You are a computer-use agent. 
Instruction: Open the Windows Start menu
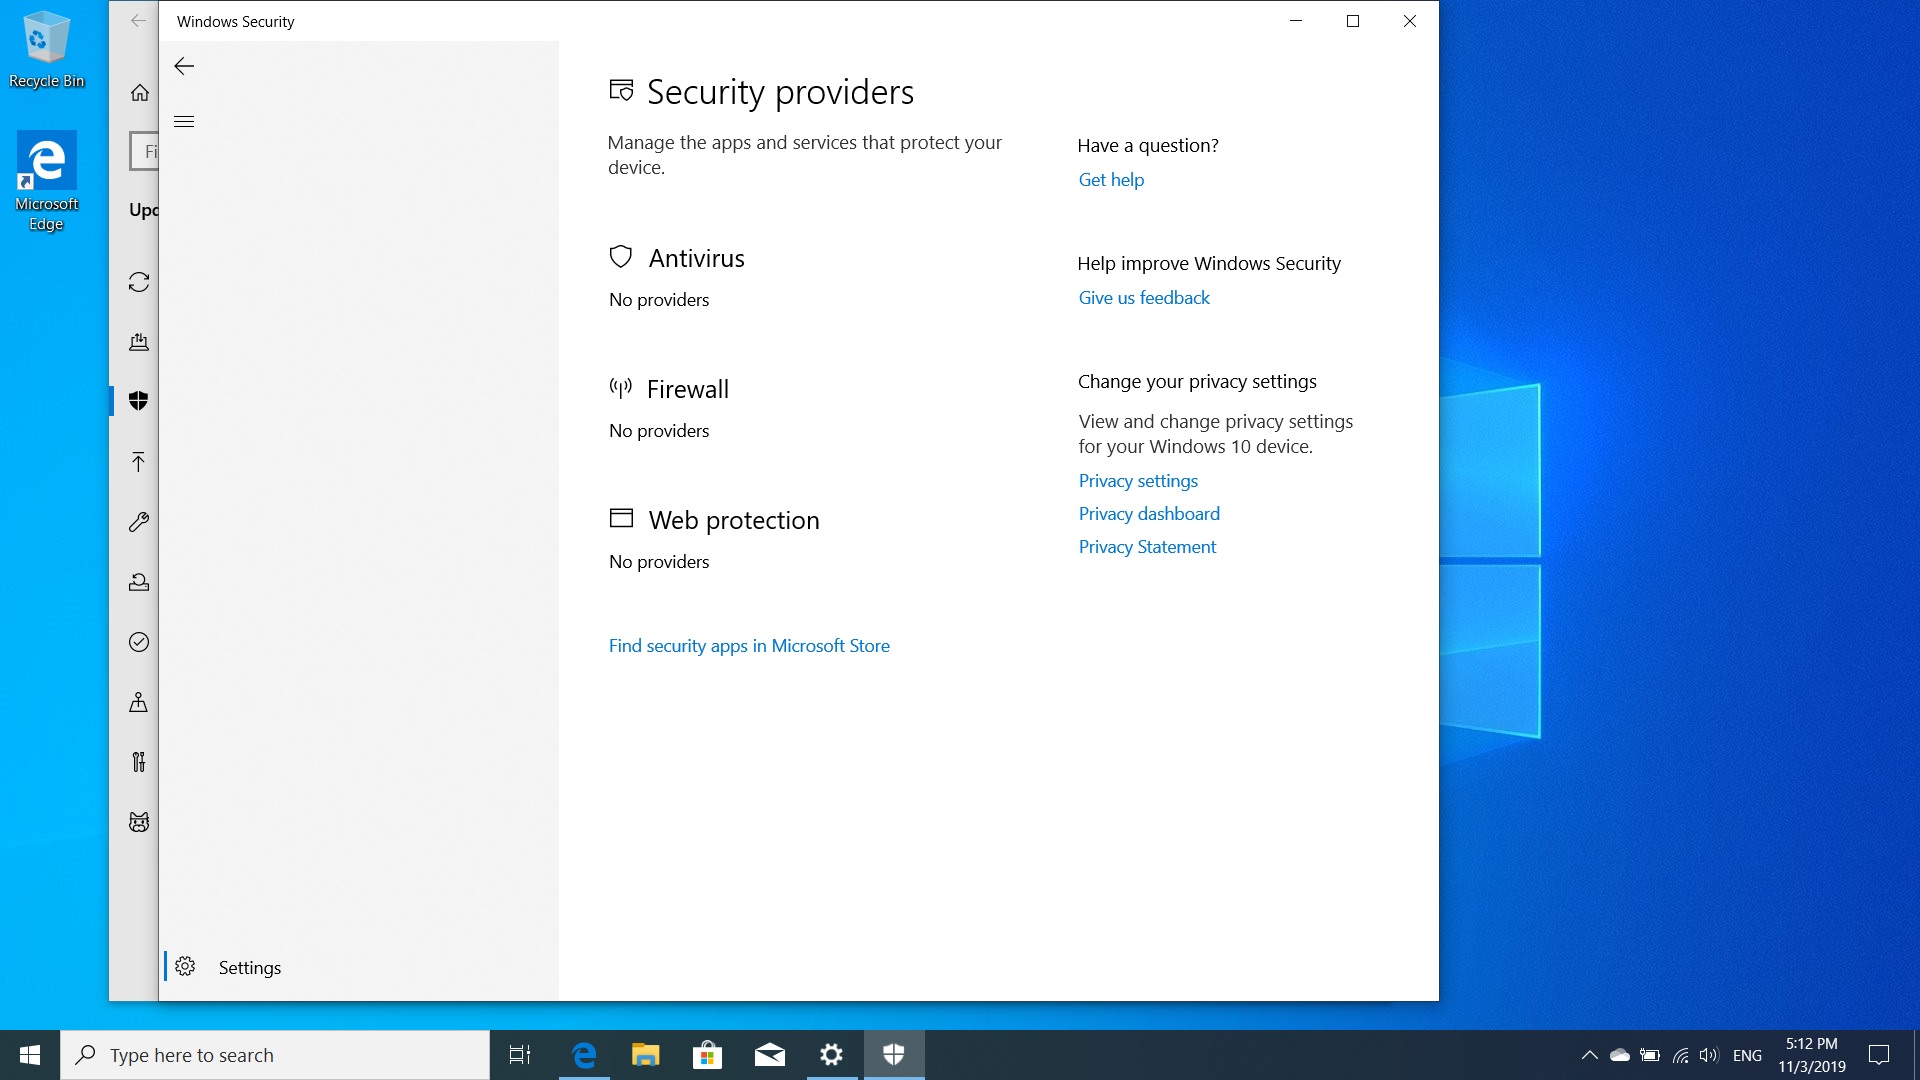click(30, 1055)
